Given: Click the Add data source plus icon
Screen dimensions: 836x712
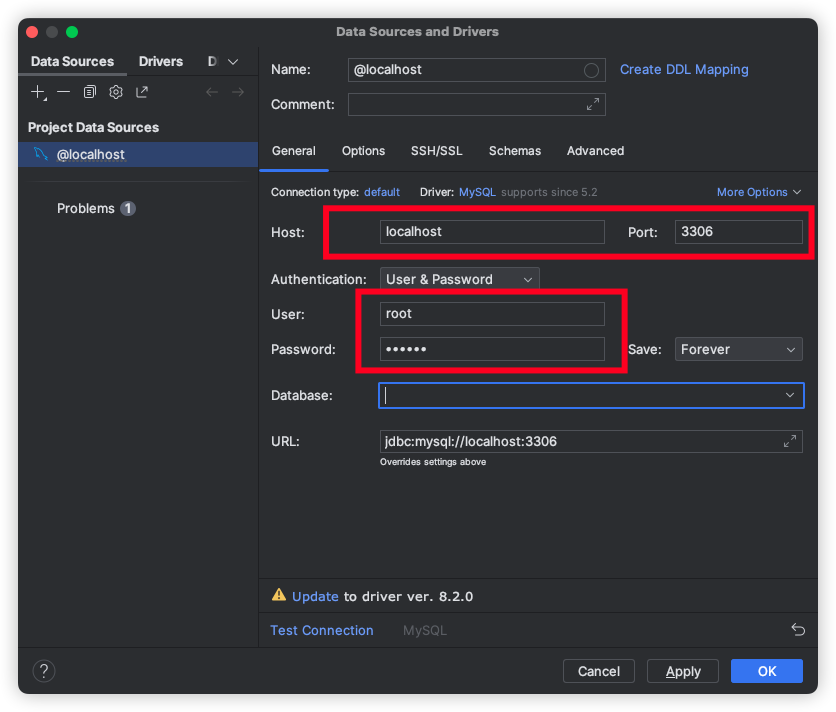Looking at the screenshot, I should pos(38,92).
